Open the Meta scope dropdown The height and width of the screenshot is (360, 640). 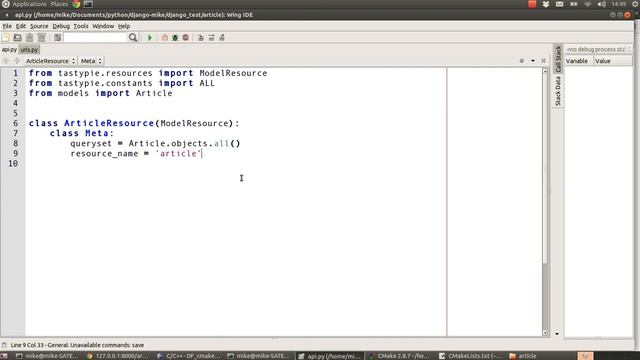coord(91,61)
